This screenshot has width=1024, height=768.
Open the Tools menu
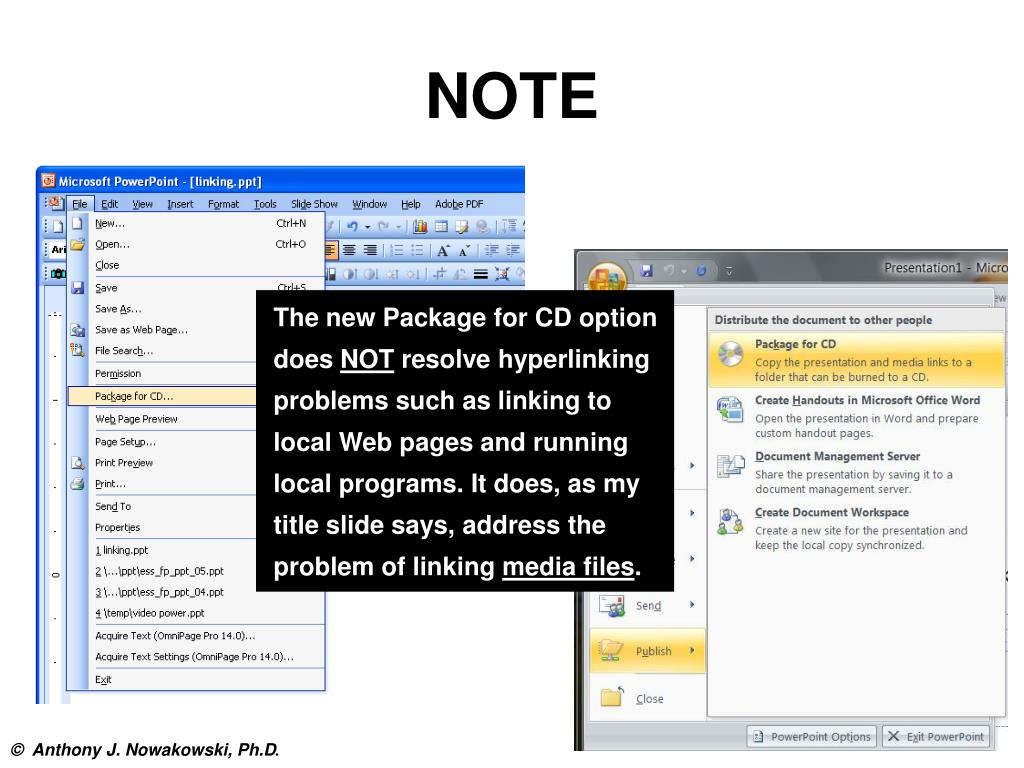point(265,204)
